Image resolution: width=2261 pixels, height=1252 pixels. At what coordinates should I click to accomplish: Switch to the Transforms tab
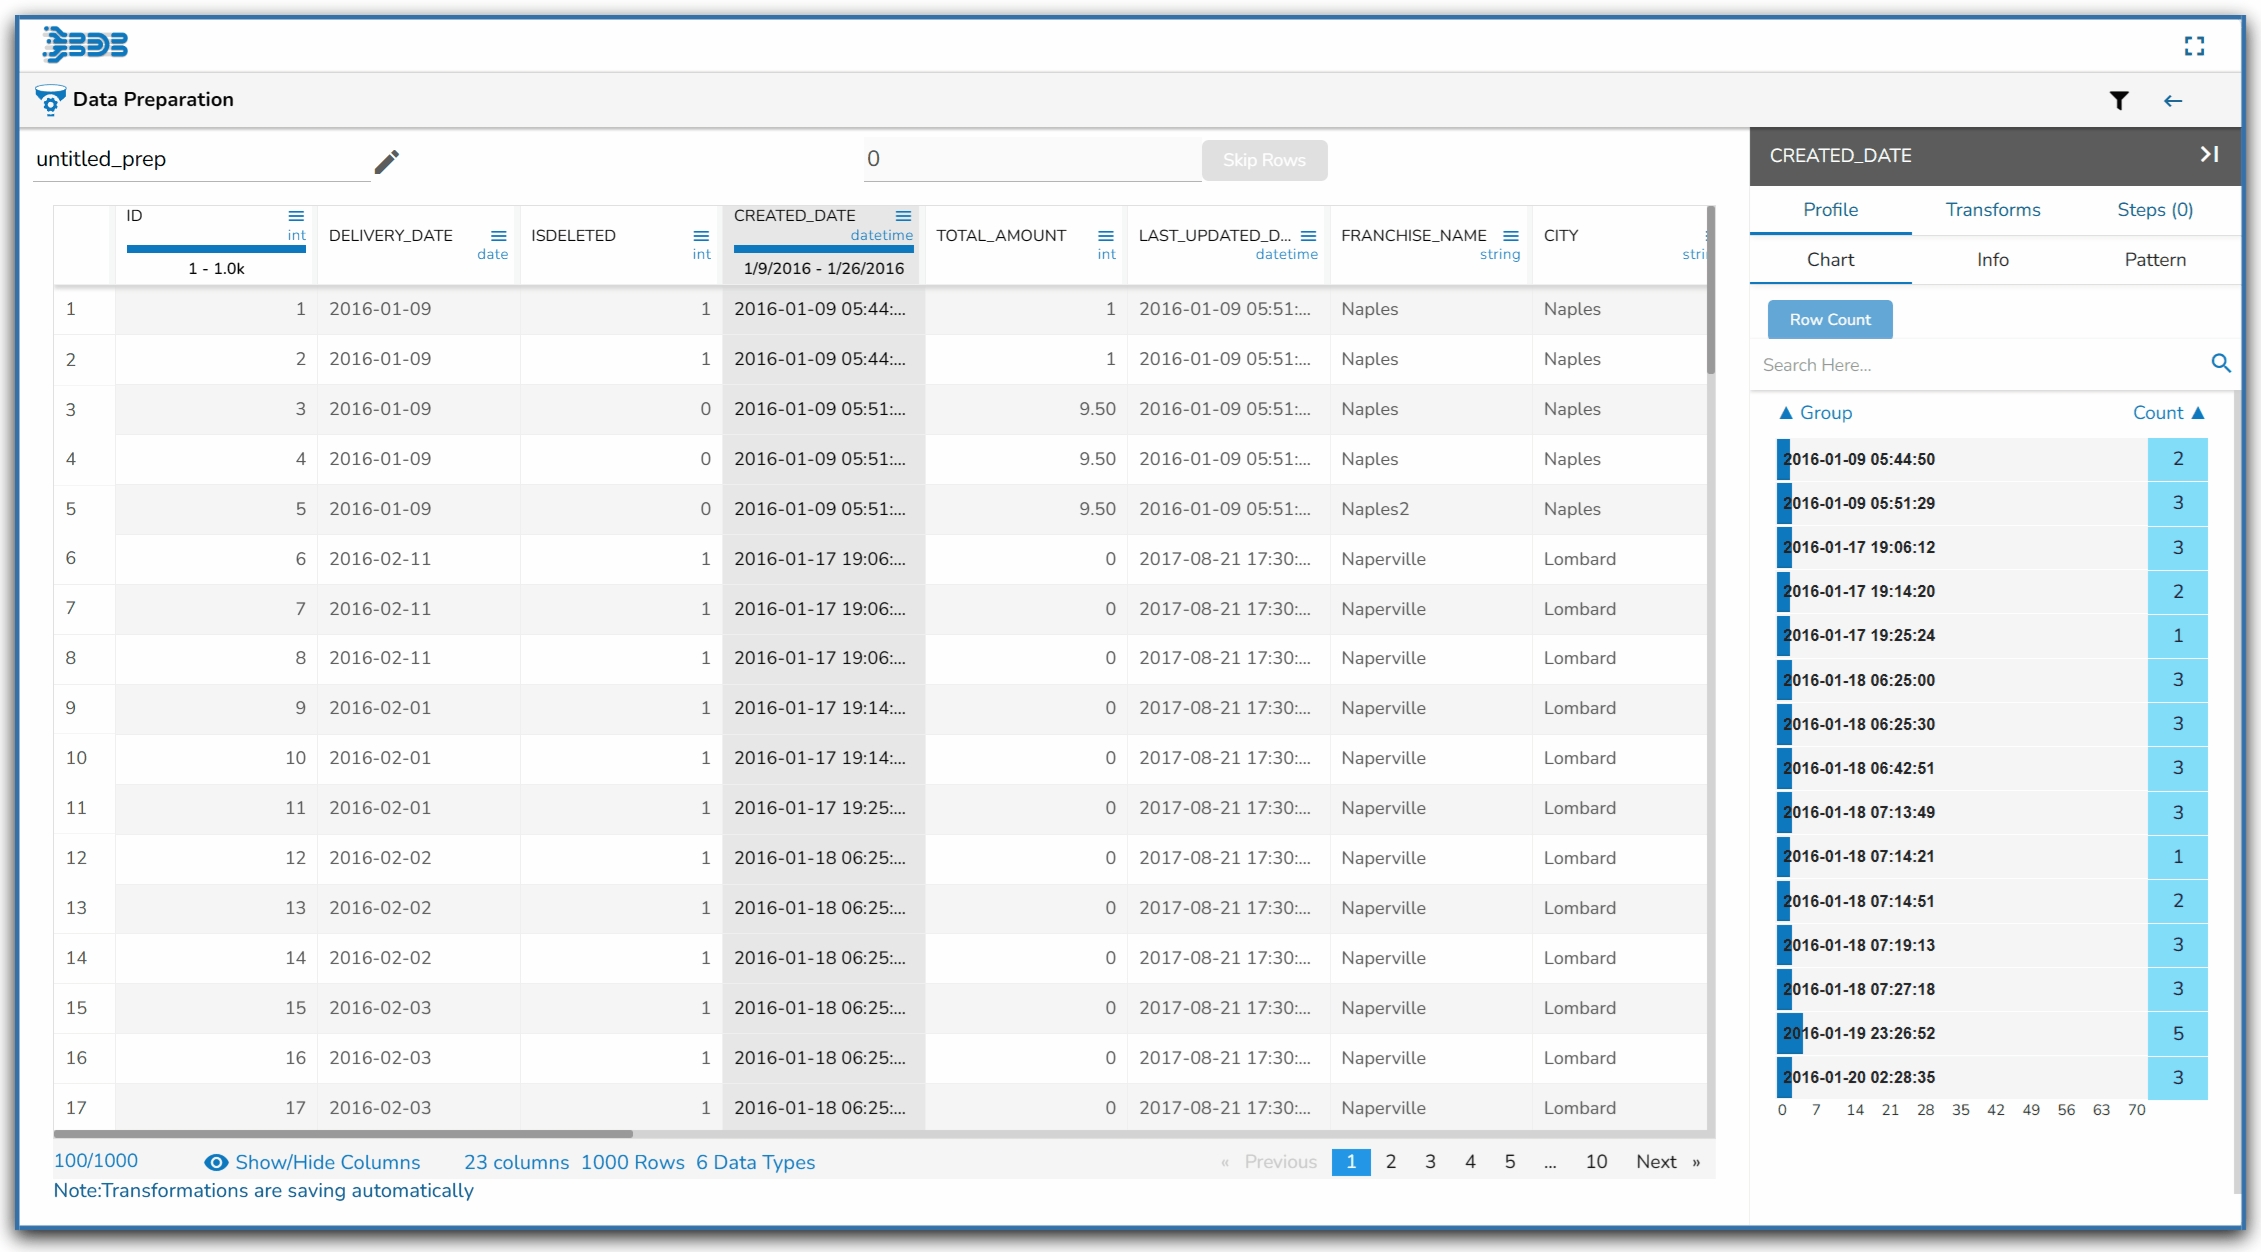click(x=1992, y=210)
